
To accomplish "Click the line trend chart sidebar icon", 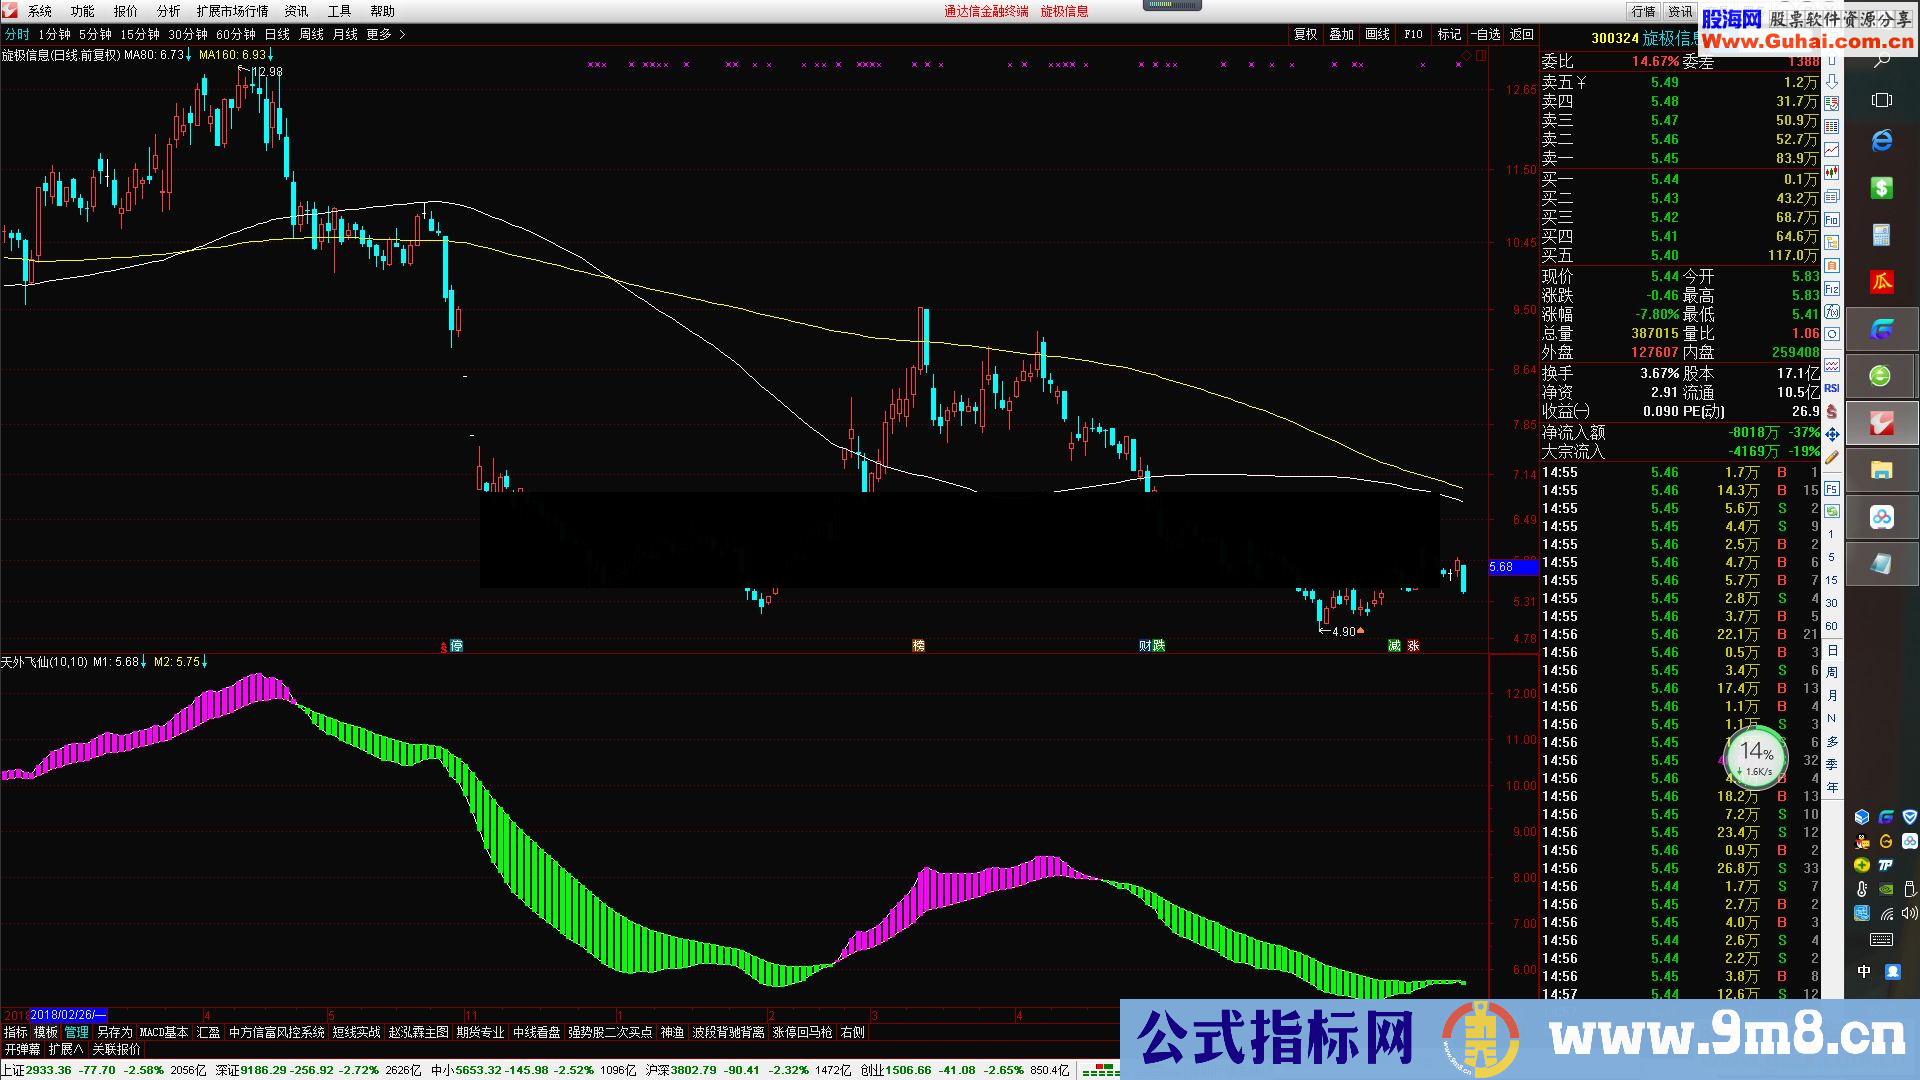I will point(1832,149).
